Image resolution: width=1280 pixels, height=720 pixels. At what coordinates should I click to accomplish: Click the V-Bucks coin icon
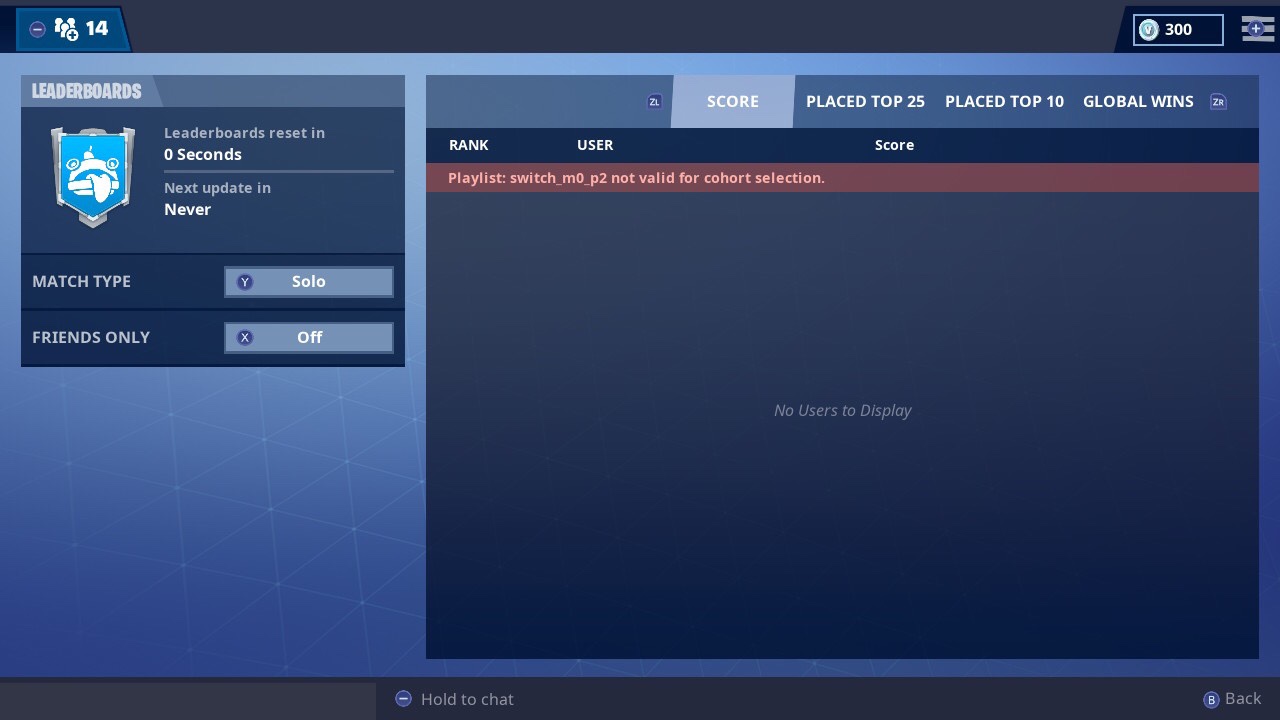point(1148,30)
